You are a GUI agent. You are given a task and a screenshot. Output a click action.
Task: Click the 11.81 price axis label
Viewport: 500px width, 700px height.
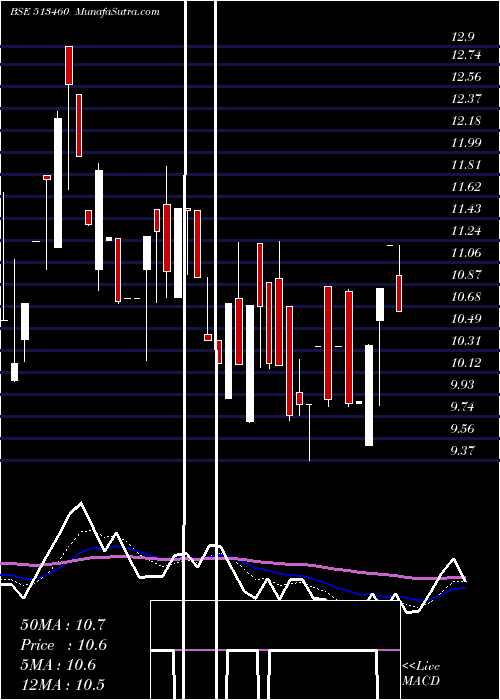466,165
